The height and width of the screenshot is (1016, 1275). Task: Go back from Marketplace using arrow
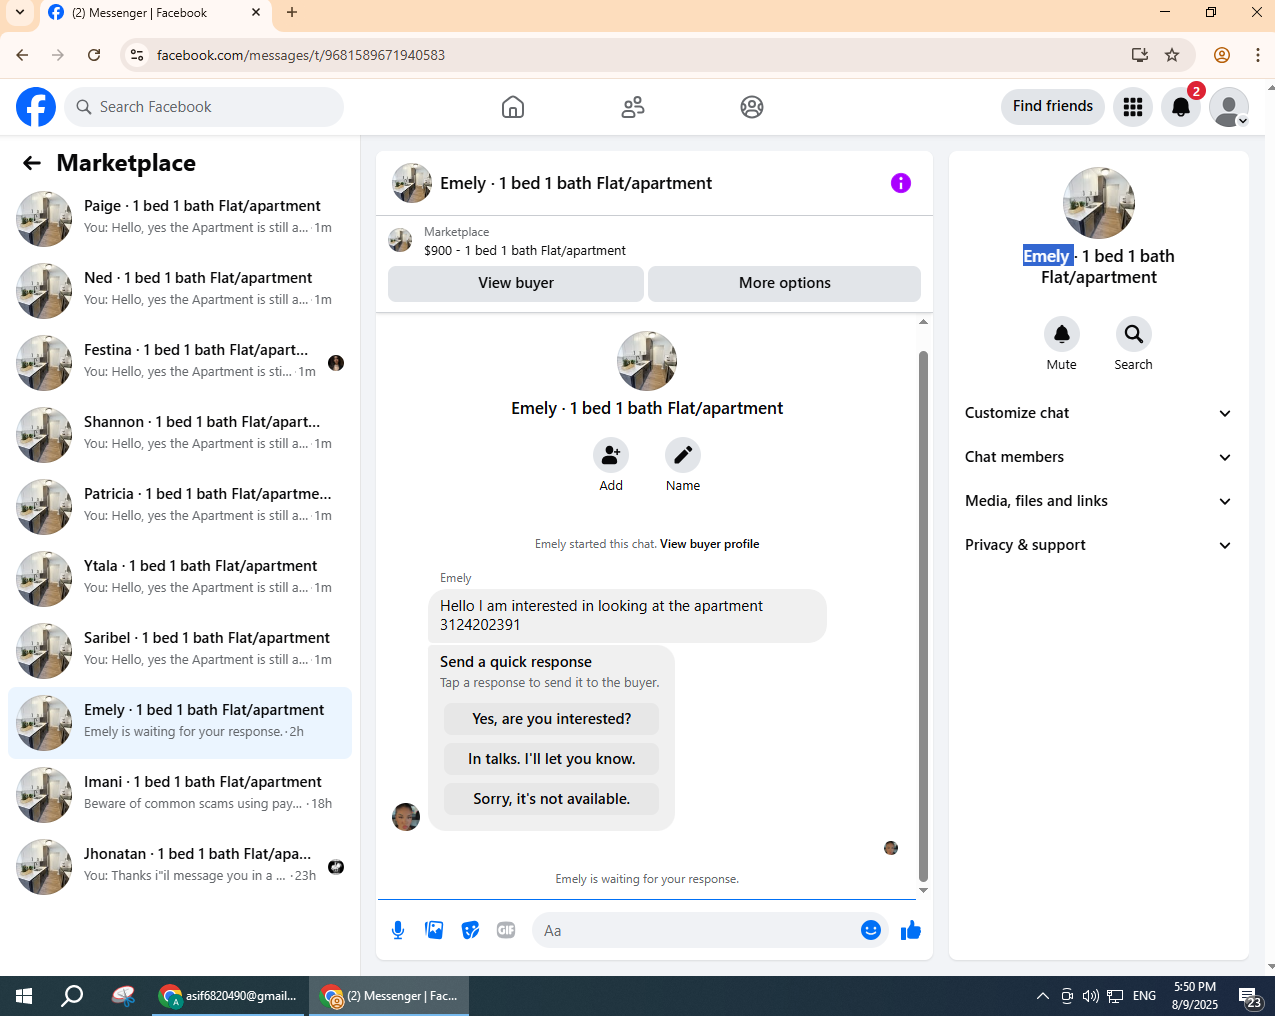tap(32, 163)
